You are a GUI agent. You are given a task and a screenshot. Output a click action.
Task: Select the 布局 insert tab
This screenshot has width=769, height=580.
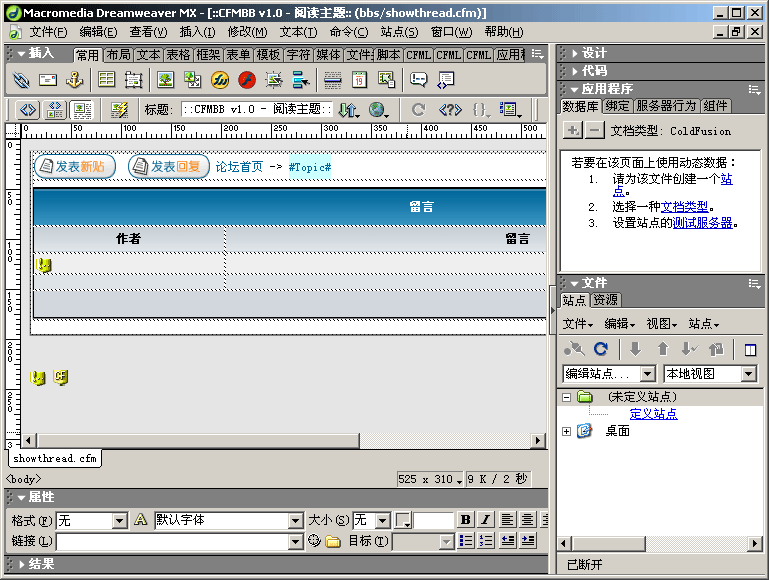[x=118, y=55]
